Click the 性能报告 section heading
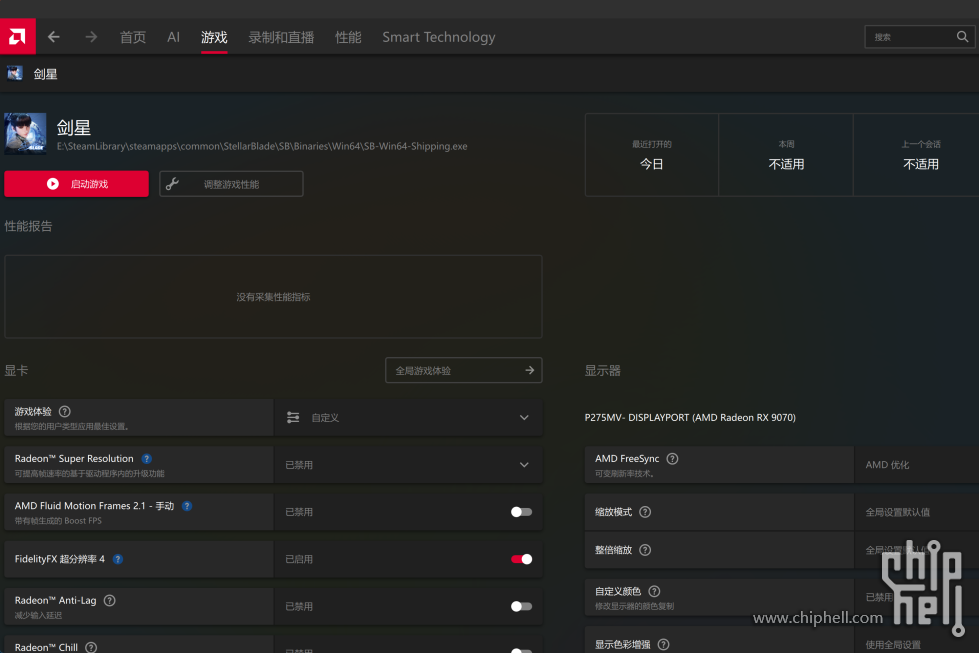This screenshot has height=653, width=979. pyautogui.click(x=29, y=226)
